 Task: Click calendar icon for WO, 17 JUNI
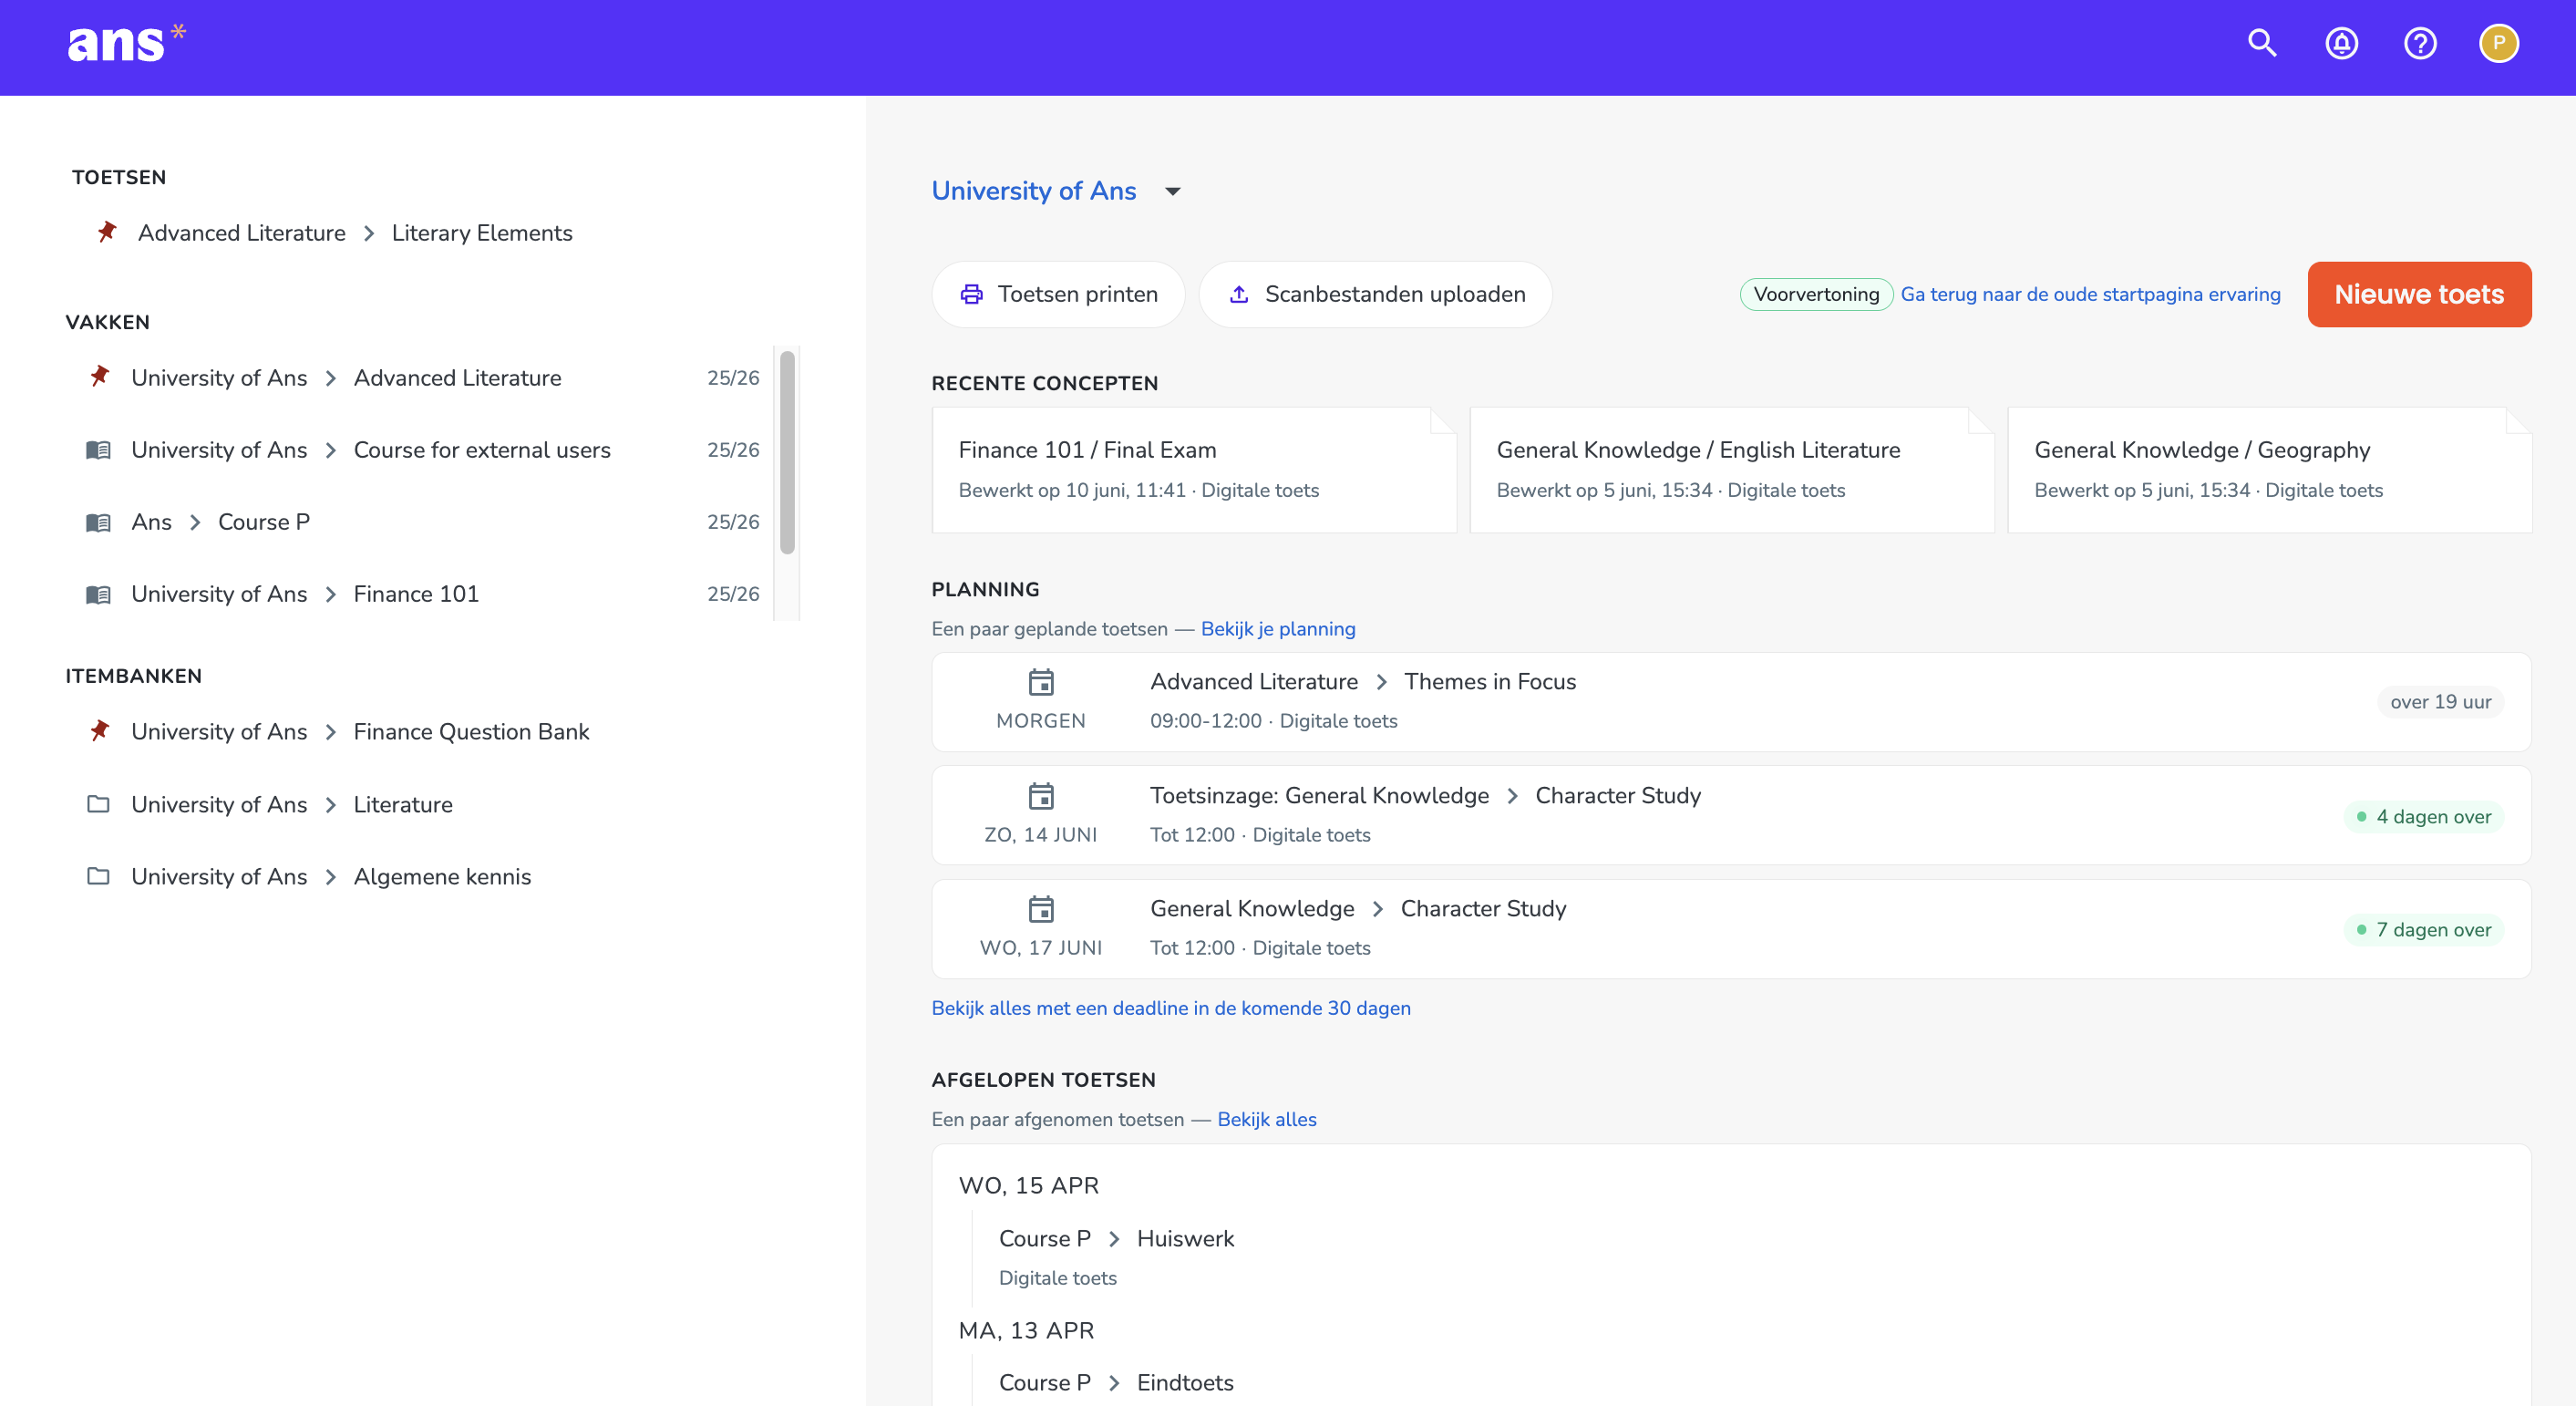(x=1041, y=909)
